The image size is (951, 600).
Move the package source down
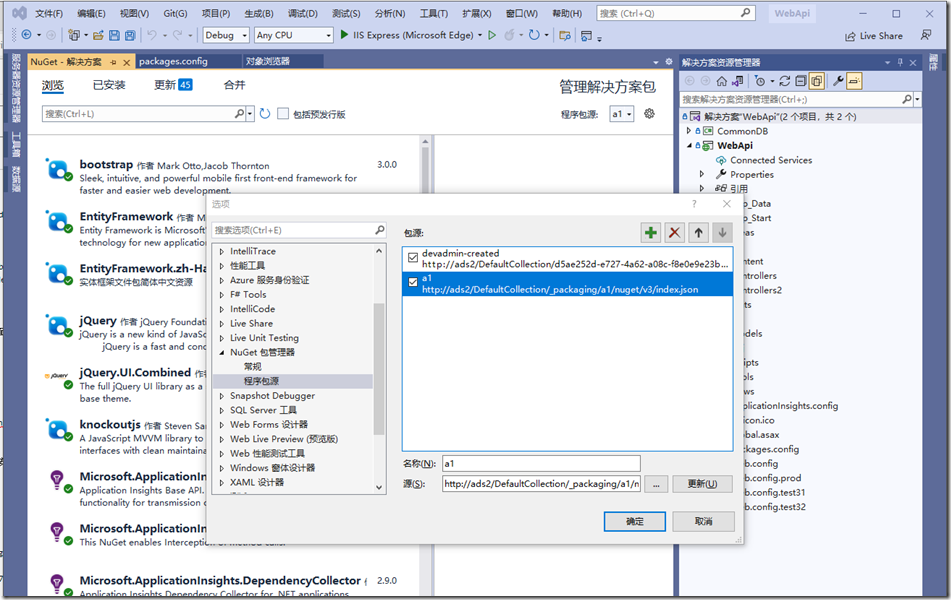[722, 232]
